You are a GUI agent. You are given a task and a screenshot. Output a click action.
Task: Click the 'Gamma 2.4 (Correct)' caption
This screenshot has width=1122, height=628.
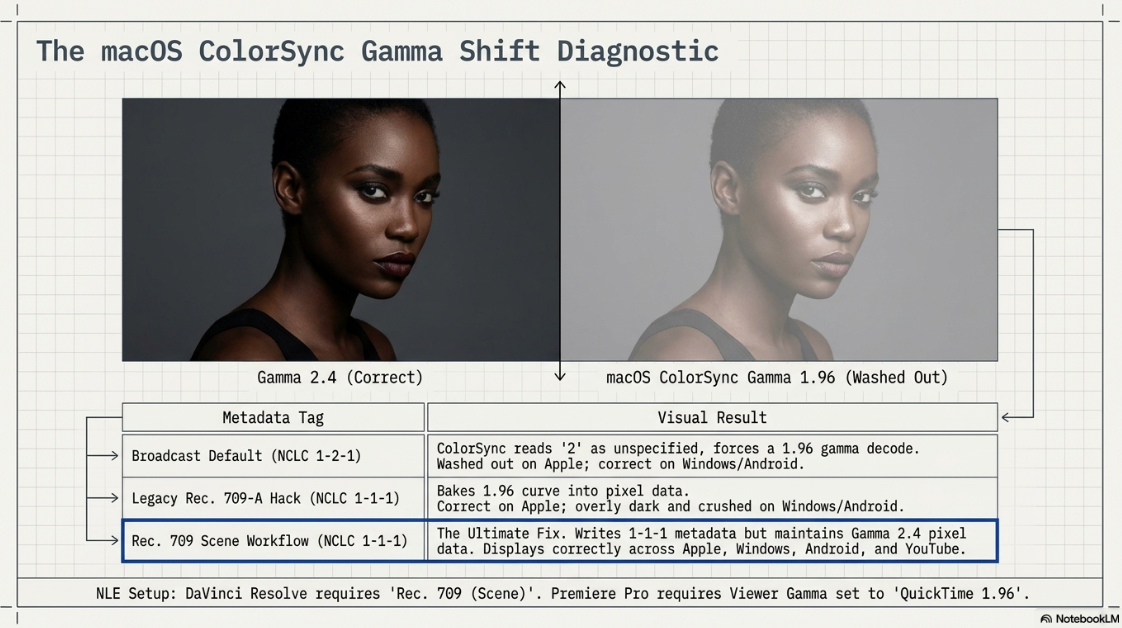pos(340,378)
